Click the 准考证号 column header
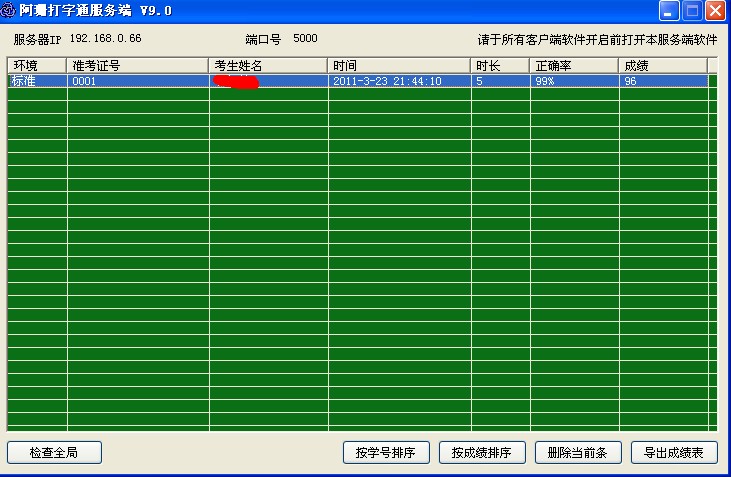 coord(138,66)
